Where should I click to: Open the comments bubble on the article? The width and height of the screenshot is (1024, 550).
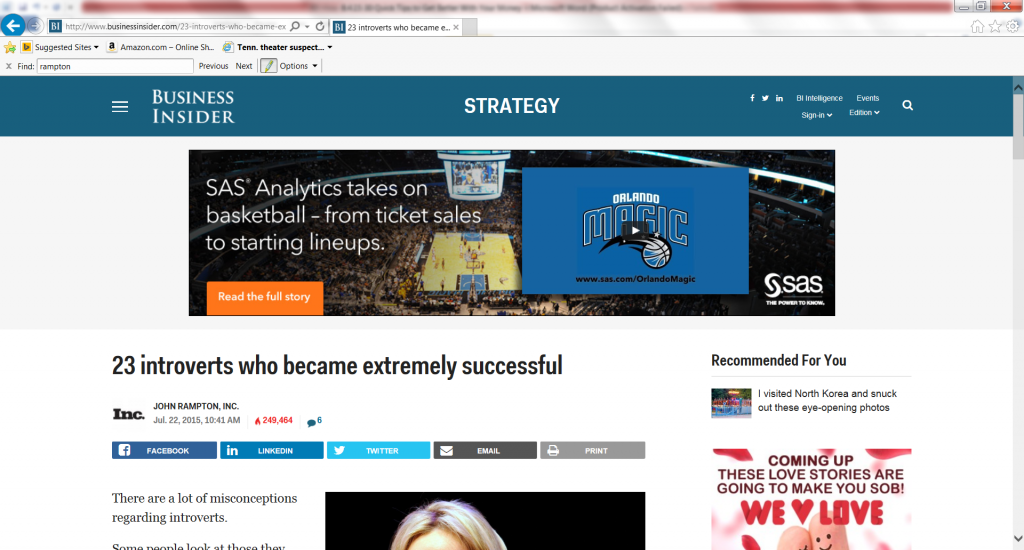click(314, 421)
